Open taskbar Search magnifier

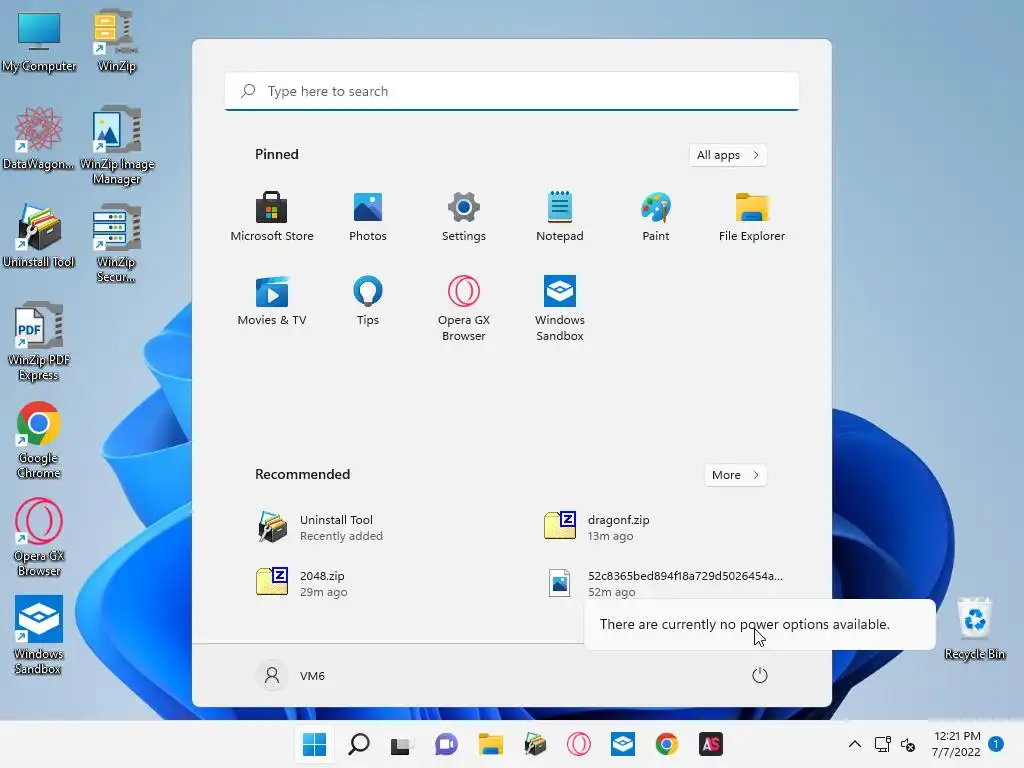tap(359, 744)
